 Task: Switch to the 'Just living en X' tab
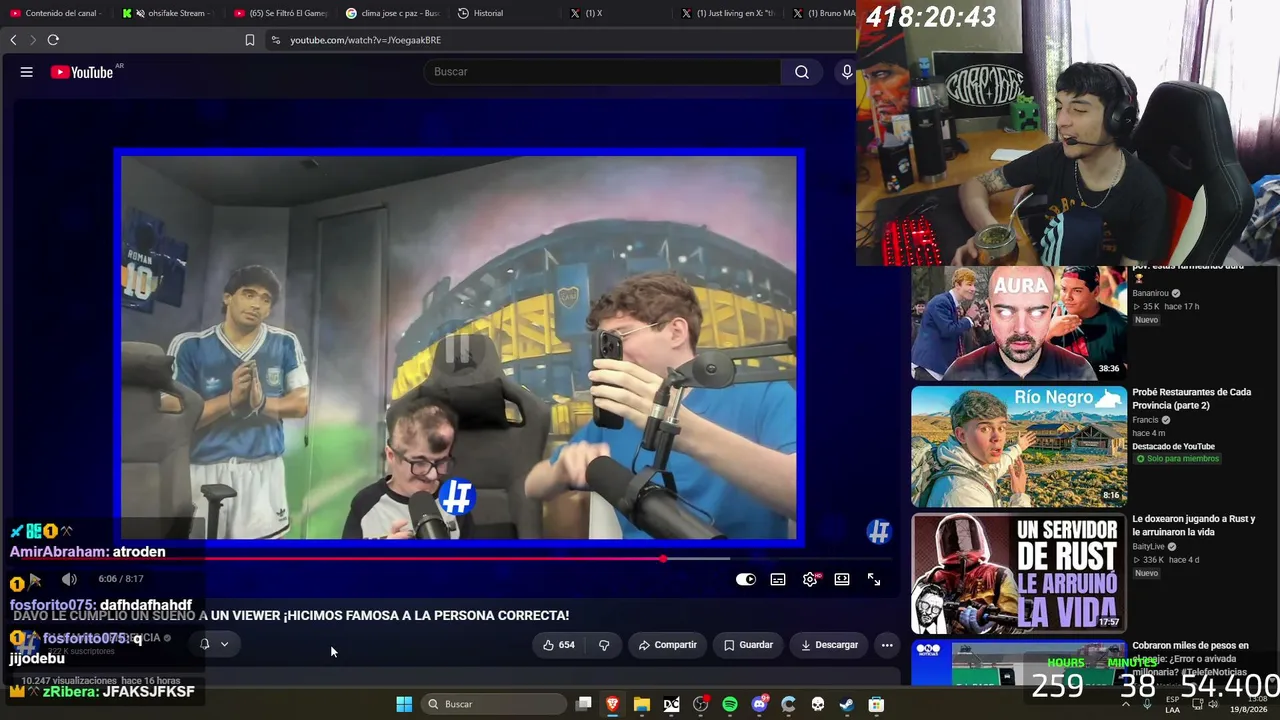pyautogui.click(x=727, y=13)
